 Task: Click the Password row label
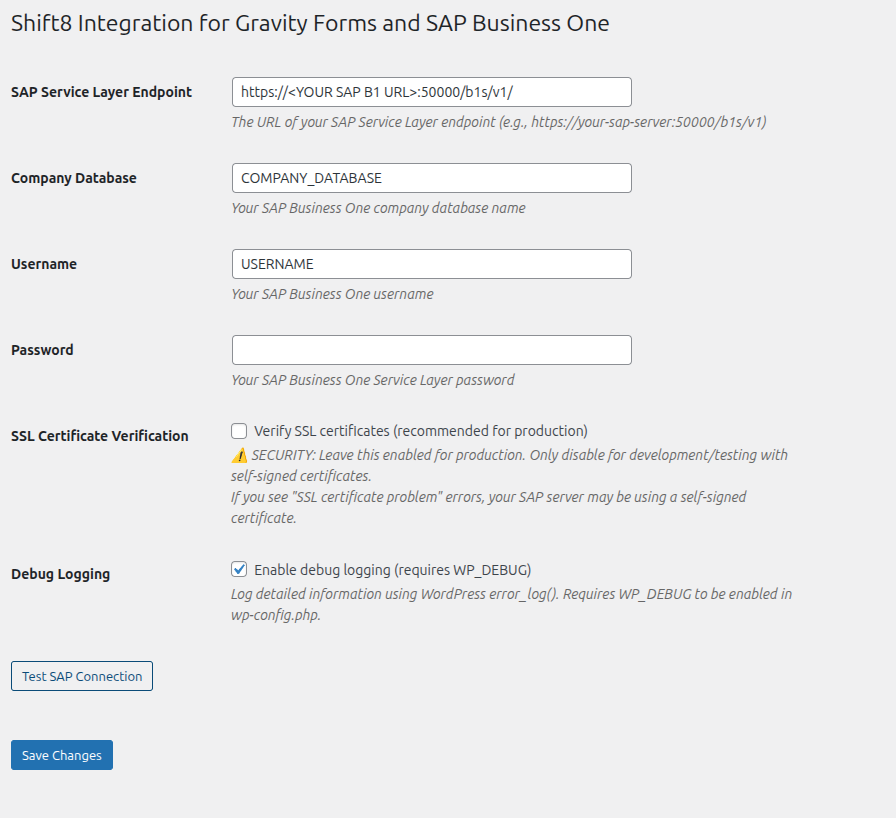tap(41, 350)
